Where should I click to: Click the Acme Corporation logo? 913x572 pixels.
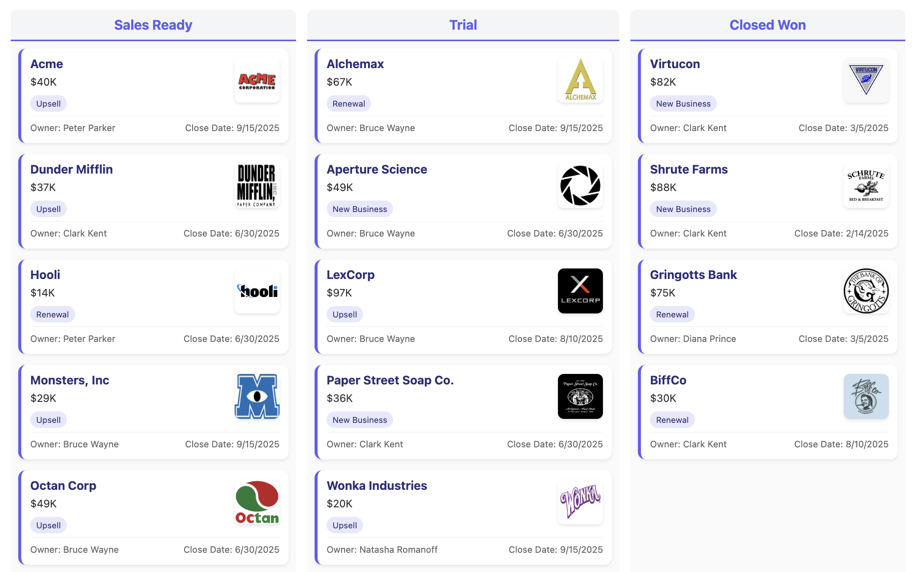(257, 80)
